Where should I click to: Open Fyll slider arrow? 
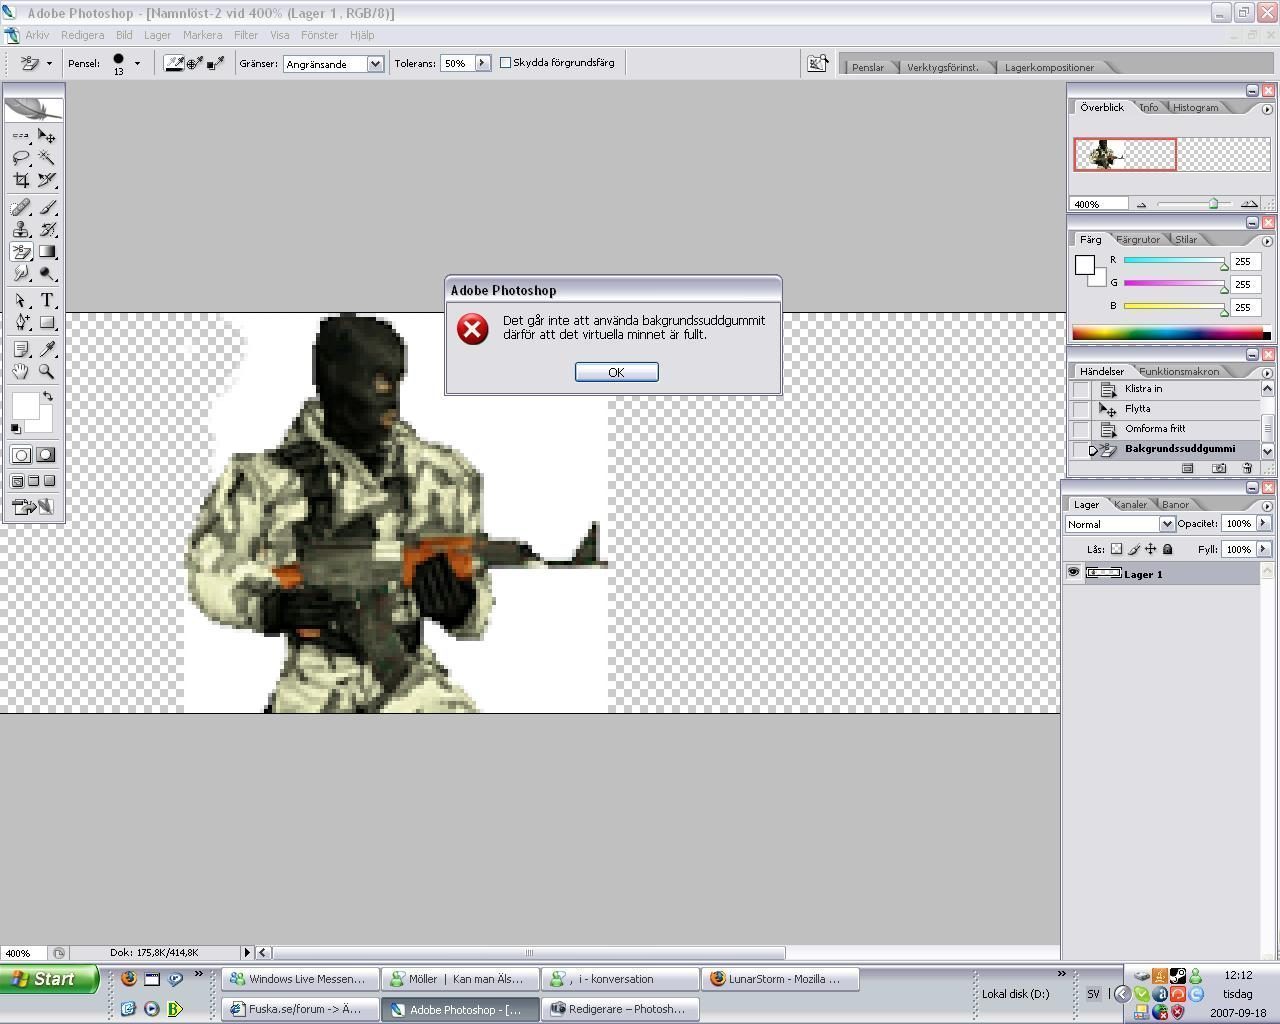1263,549
